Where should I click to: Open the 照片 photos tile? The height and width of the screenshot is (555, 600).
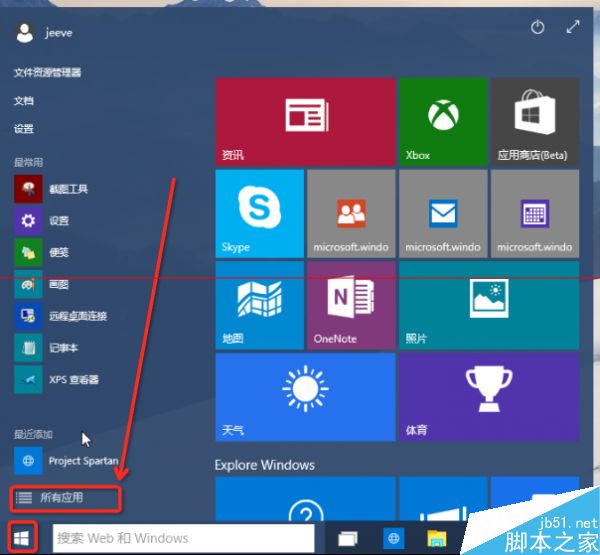point(489,305)
